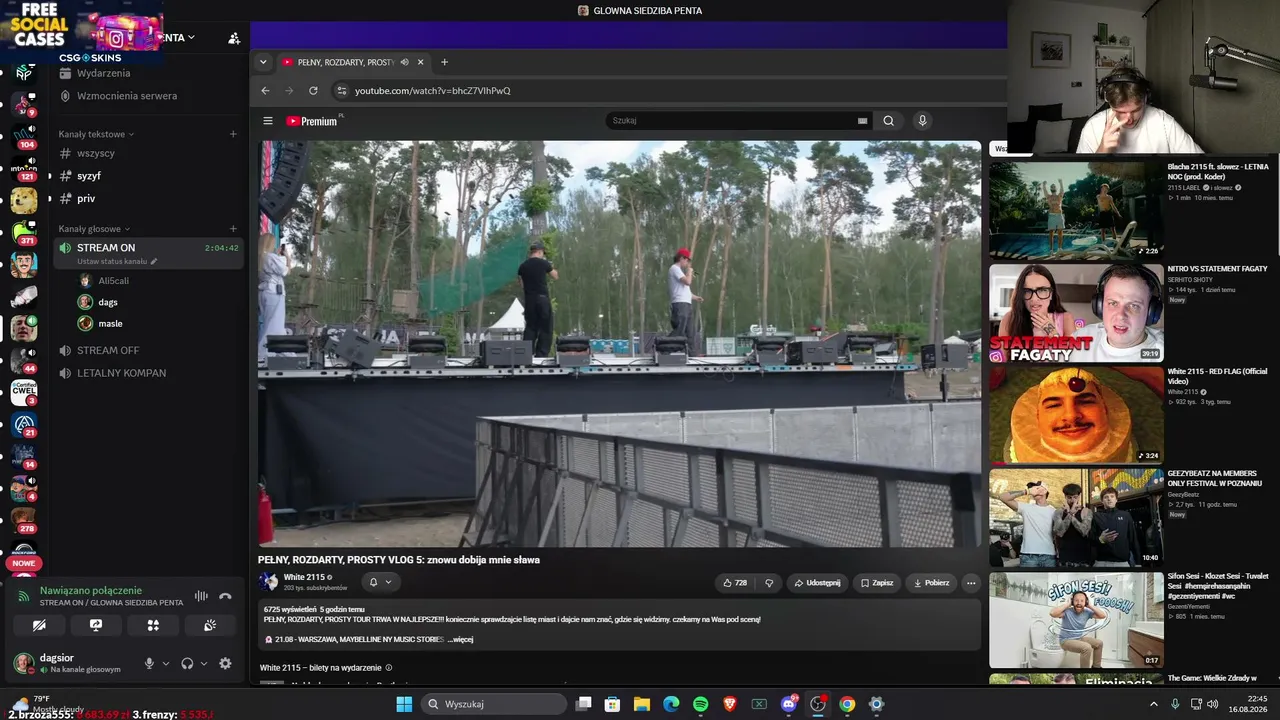Image resolution: width=1280 pixels, height=720 pixels.
Task: Launch a Discord activity
Action: click(x=153, y=625)
